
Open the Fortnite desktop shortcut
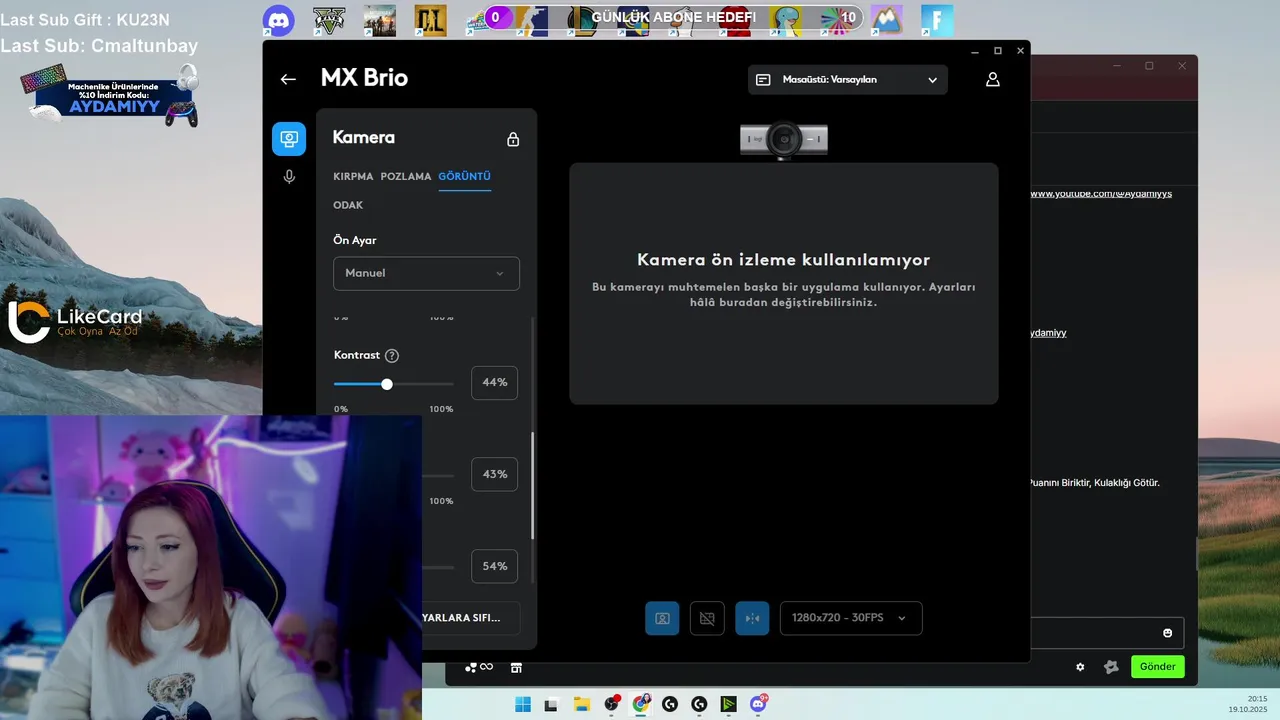937,20
